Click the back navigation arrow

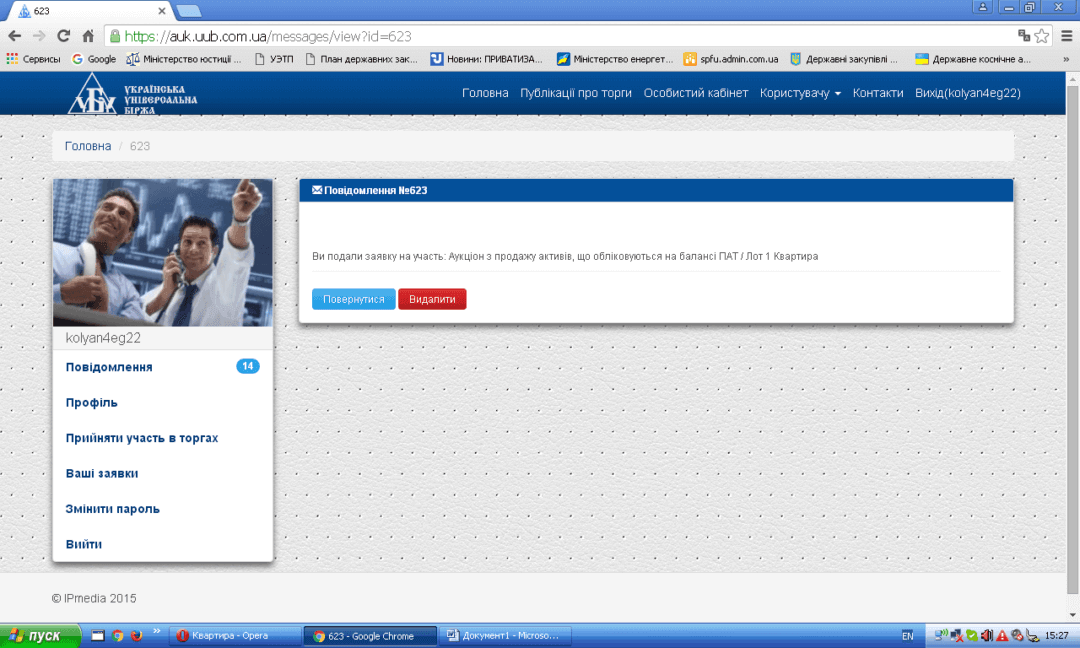pyautogui.click(x=15, y=35)
